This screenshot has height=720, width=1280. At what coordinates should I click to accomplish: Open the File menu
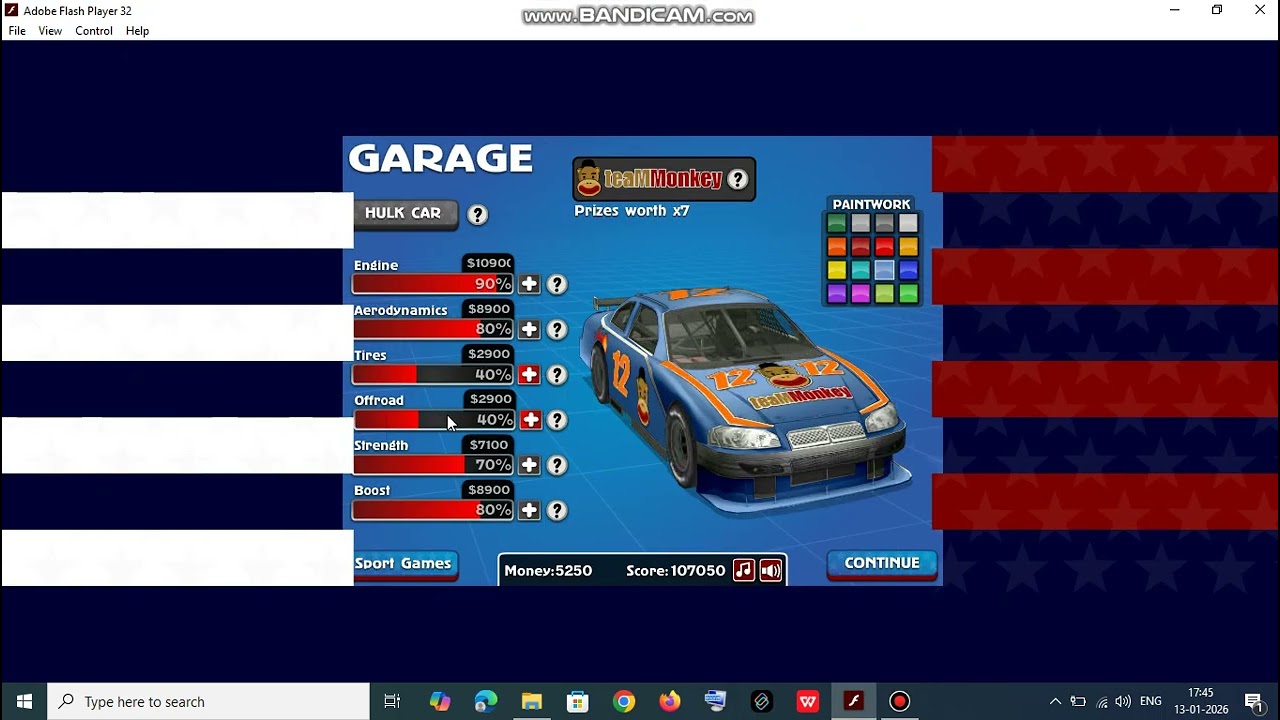tap(17, 31)
